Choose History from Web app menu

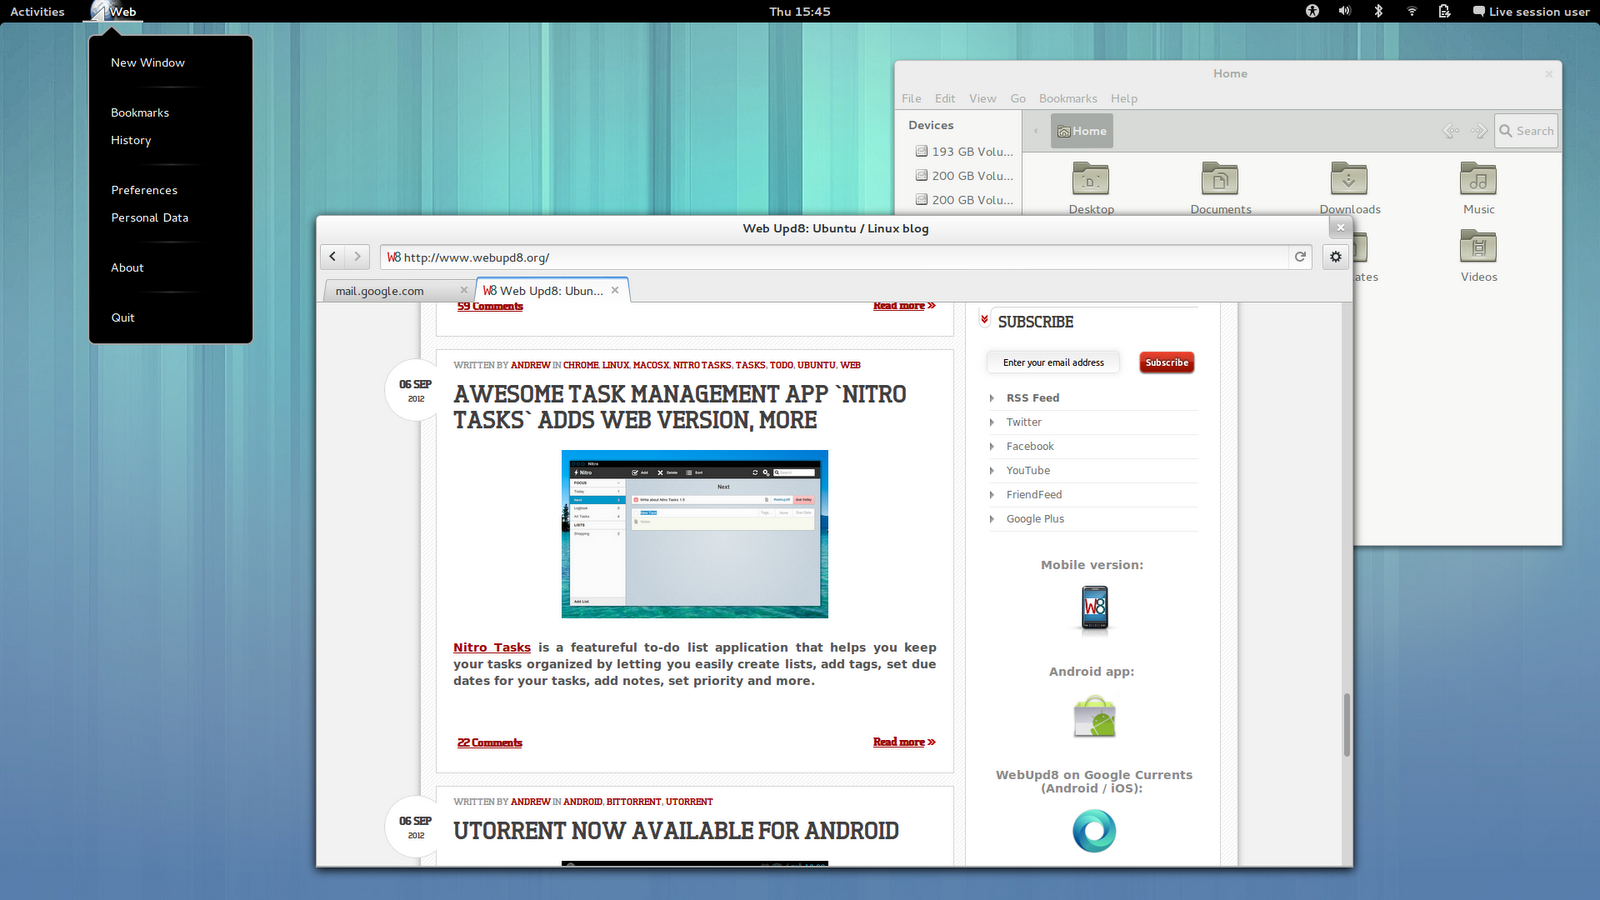click(131, 140)
